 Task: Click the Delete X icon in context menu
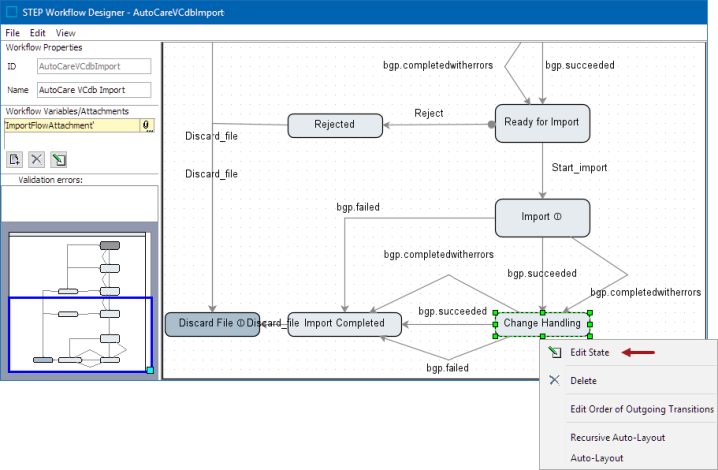click(555, 380)
